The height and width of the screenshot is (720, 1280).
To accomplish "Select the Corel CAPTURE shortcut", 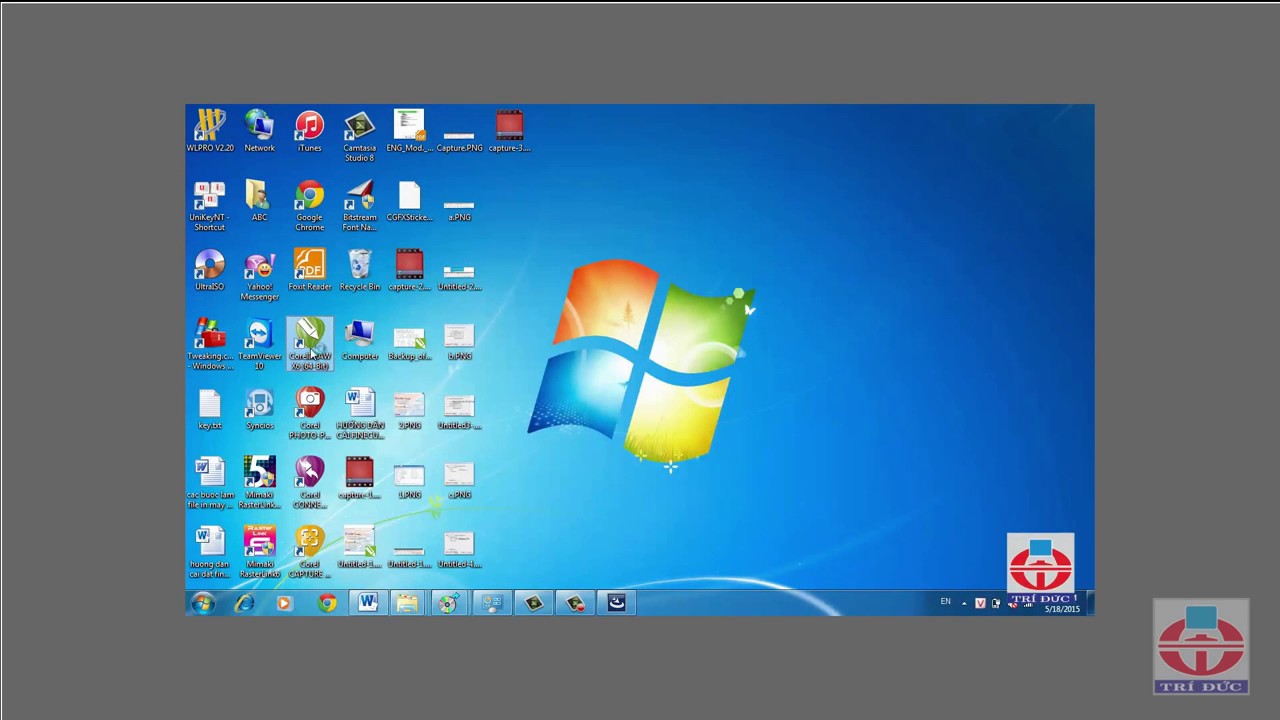I will [310, 553].
